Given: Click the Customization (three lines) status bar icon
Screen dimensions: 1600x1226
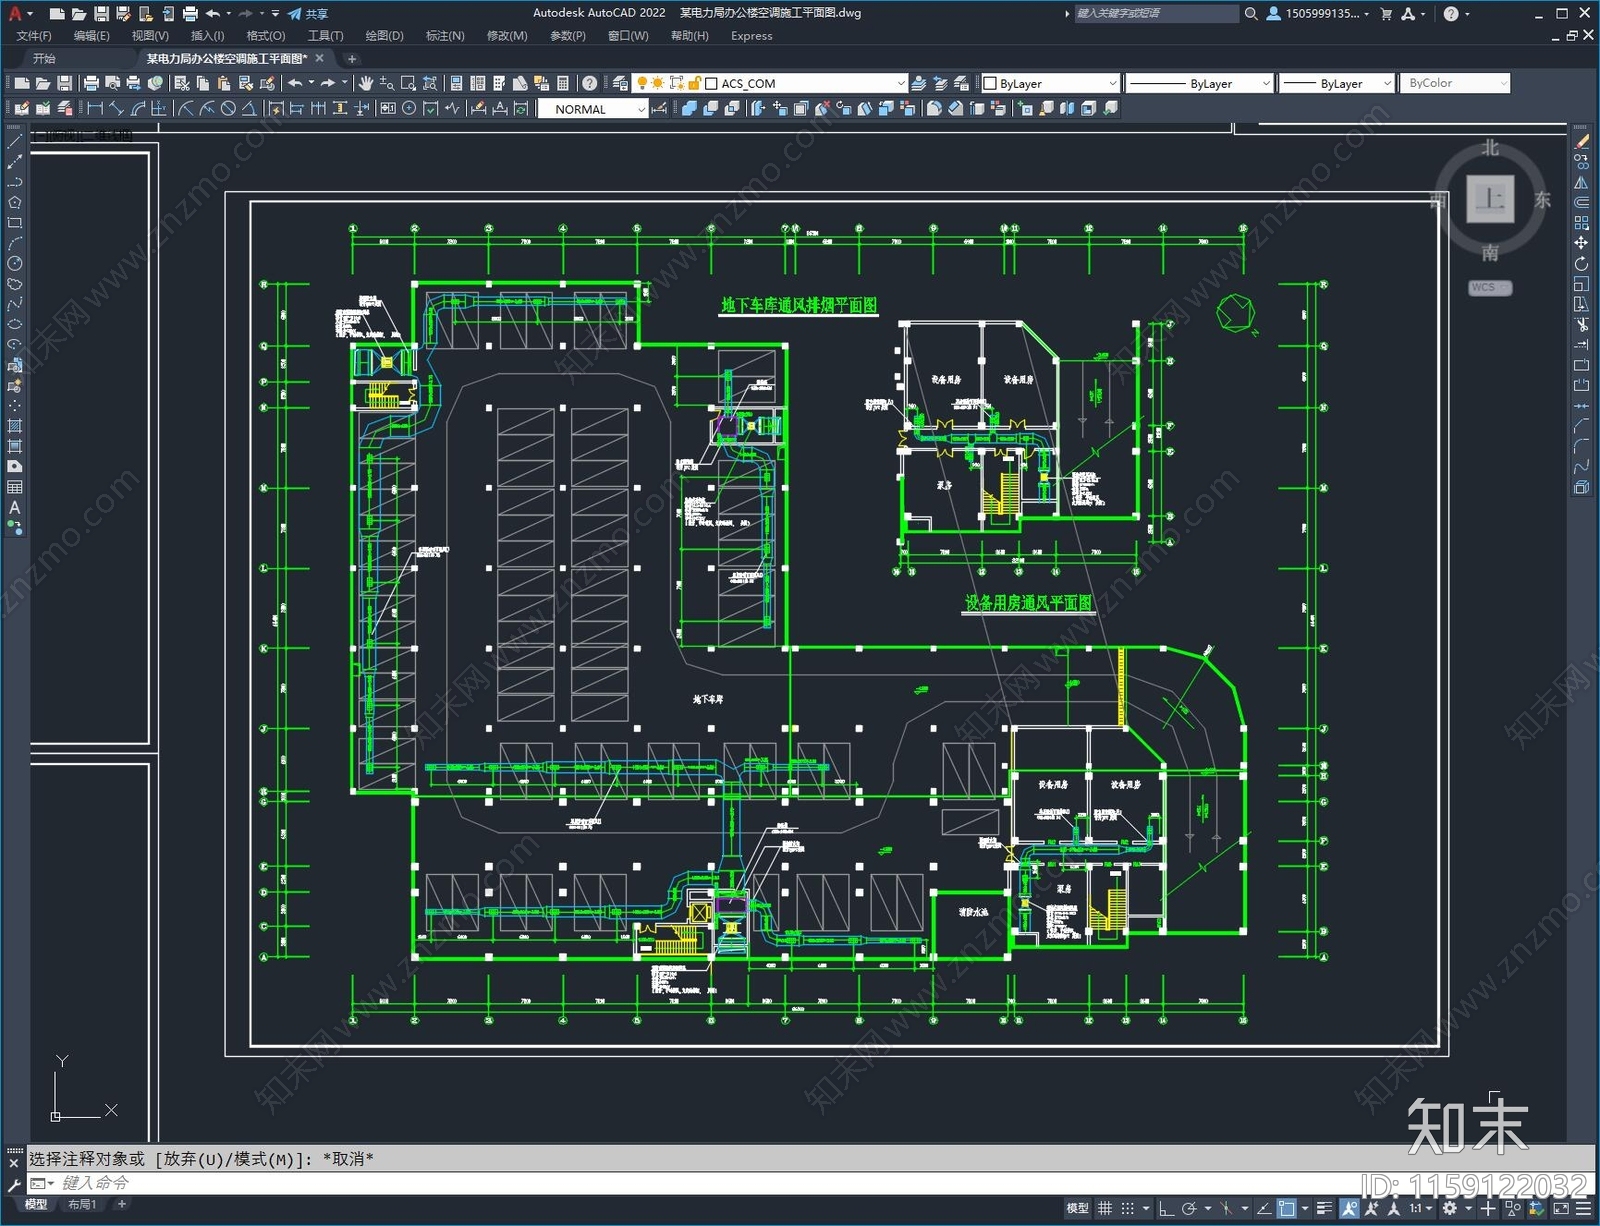Looking at the screenshot, I should [1583, 1208].
